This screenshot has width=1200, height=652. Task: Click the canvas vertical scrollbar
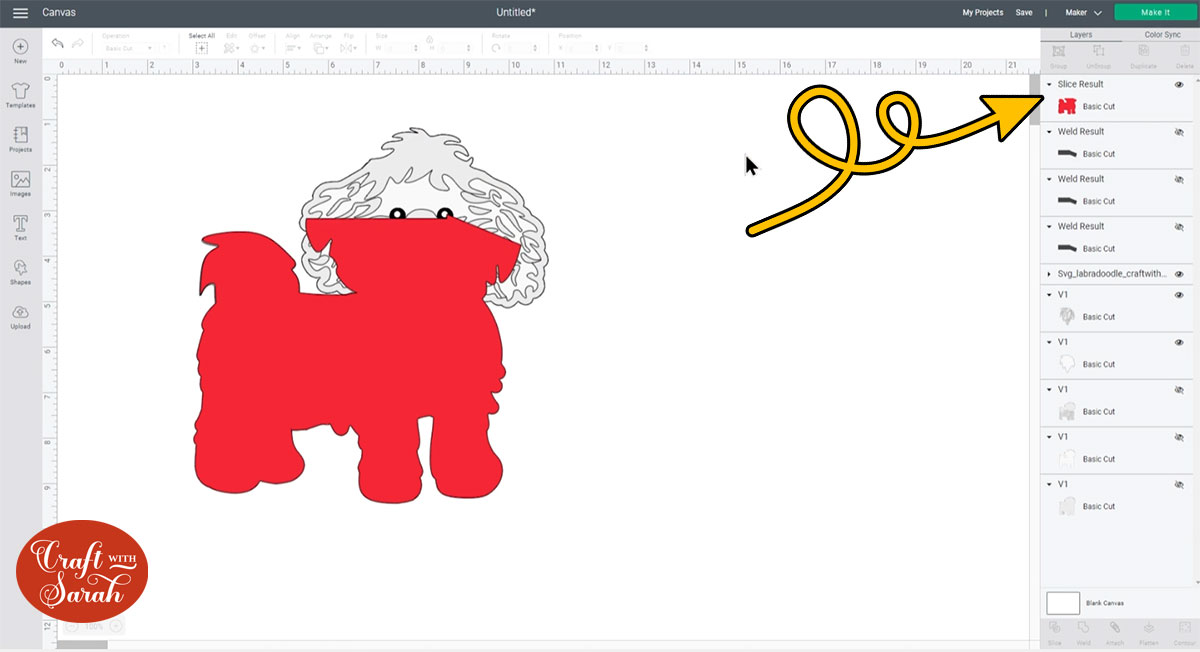[x=1035, y=98]
